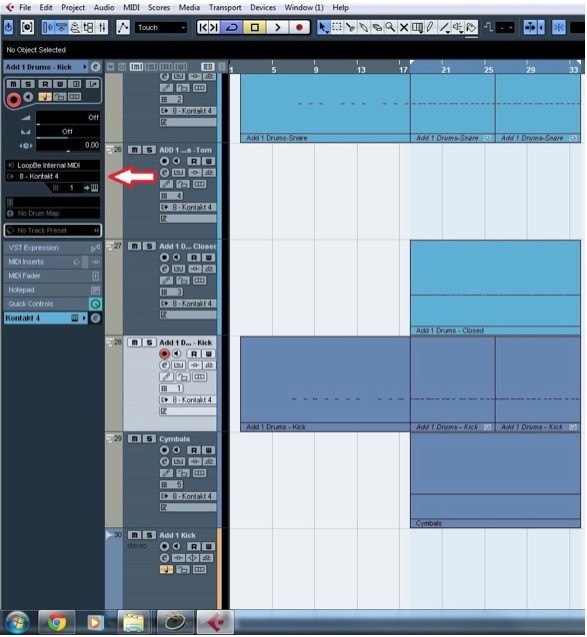The width and height of the screenshot is (587, 637).
Task: Open the Transport menu
Action: [x=225, y=7]
